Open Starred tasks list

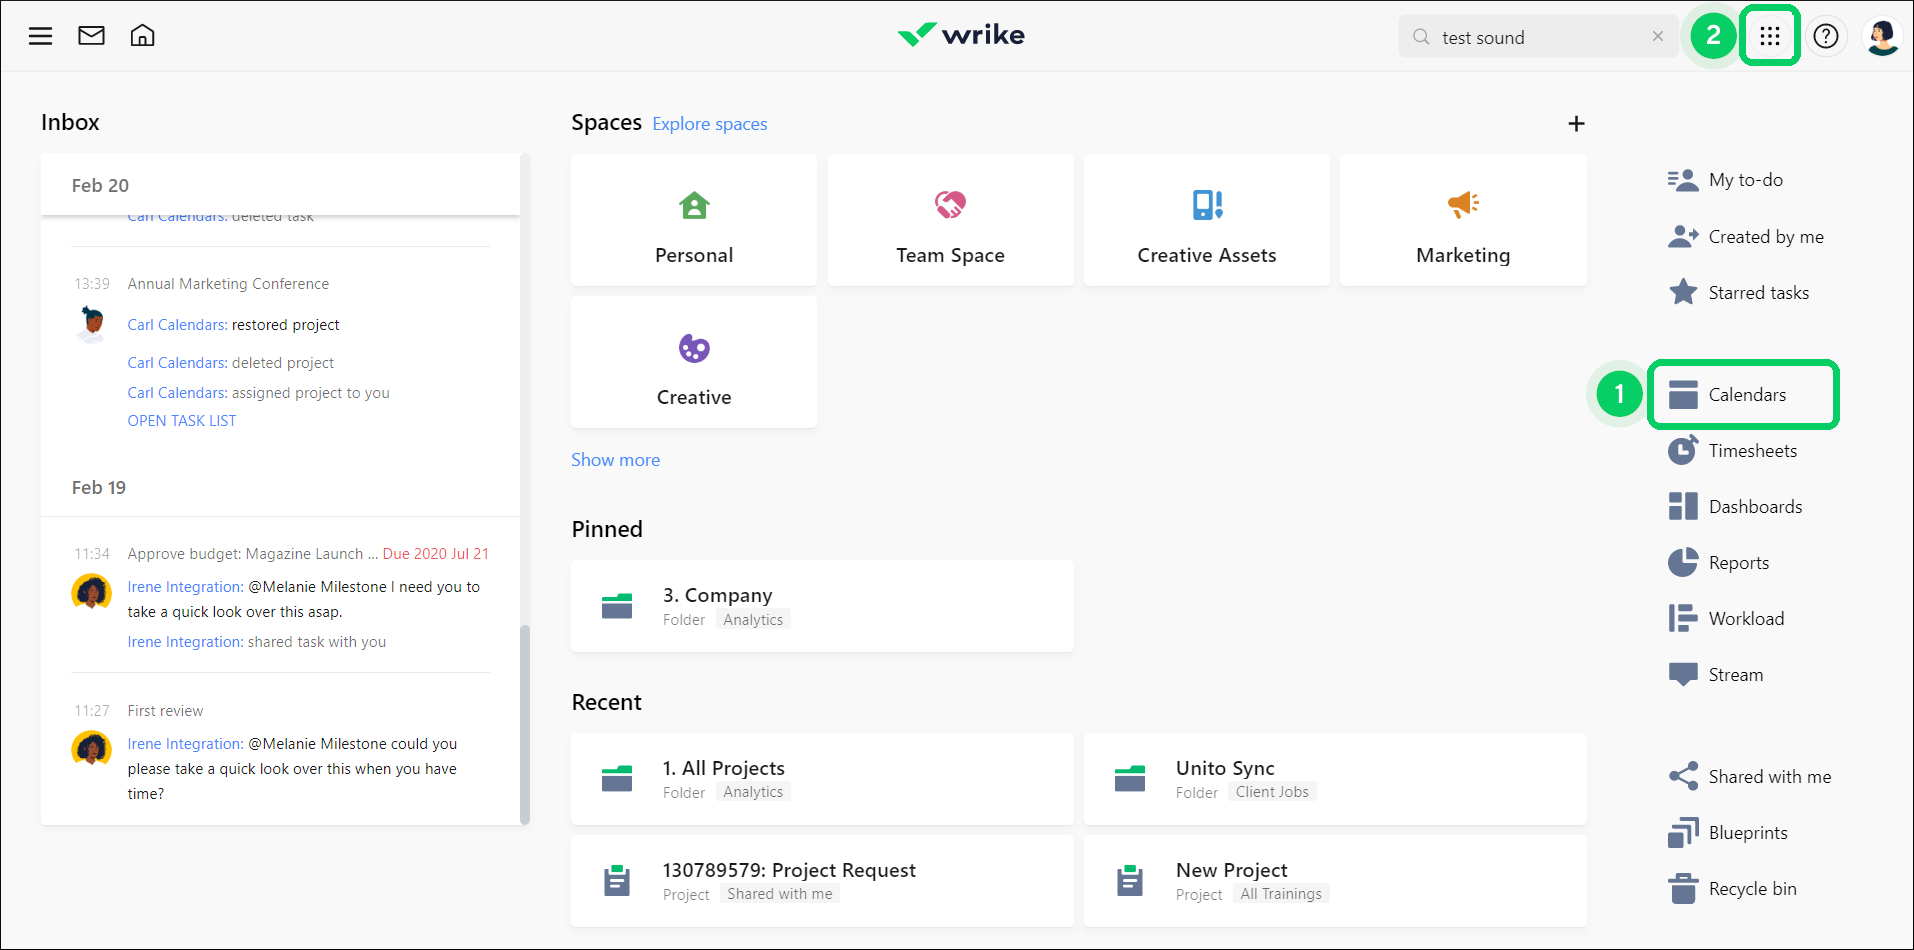(x=1757, y=293)
